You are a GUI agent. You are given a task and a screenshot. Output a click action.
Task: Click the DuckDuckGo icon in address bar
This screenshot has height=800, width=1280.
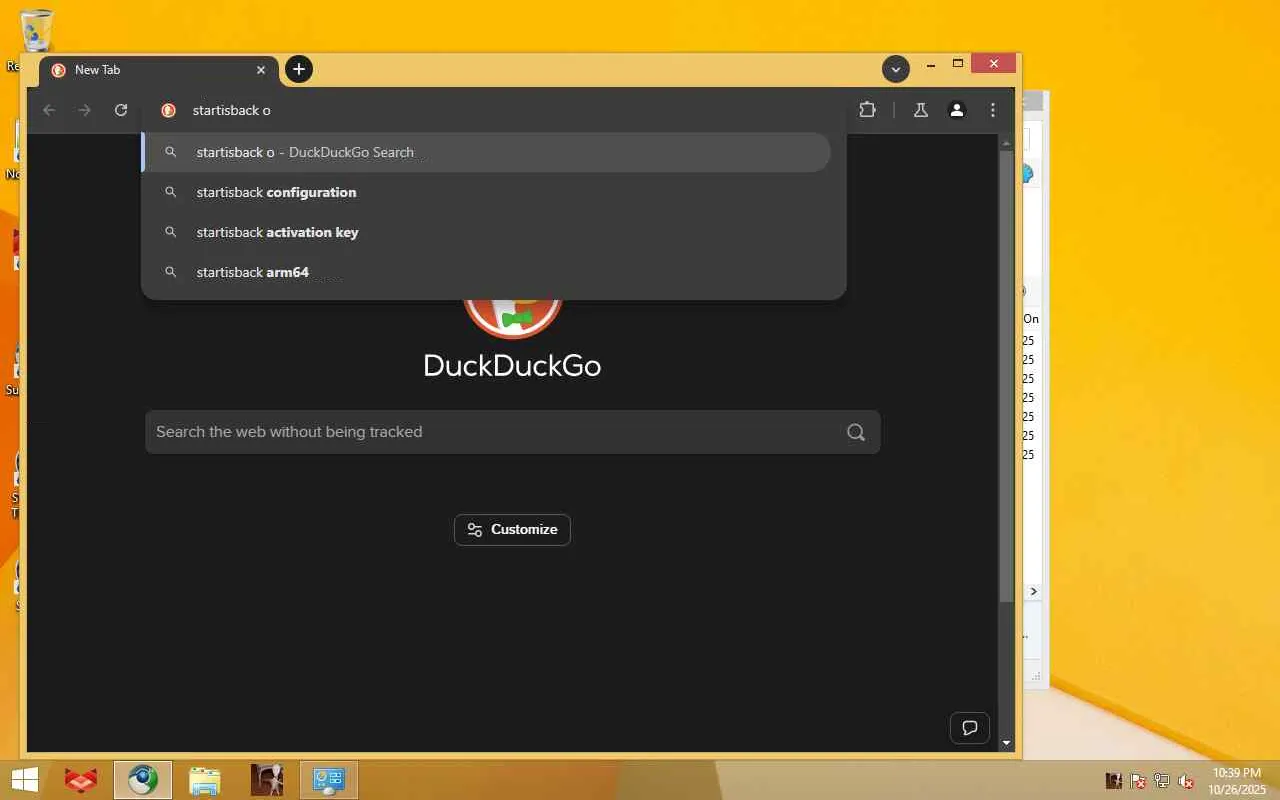click(168, 110)
